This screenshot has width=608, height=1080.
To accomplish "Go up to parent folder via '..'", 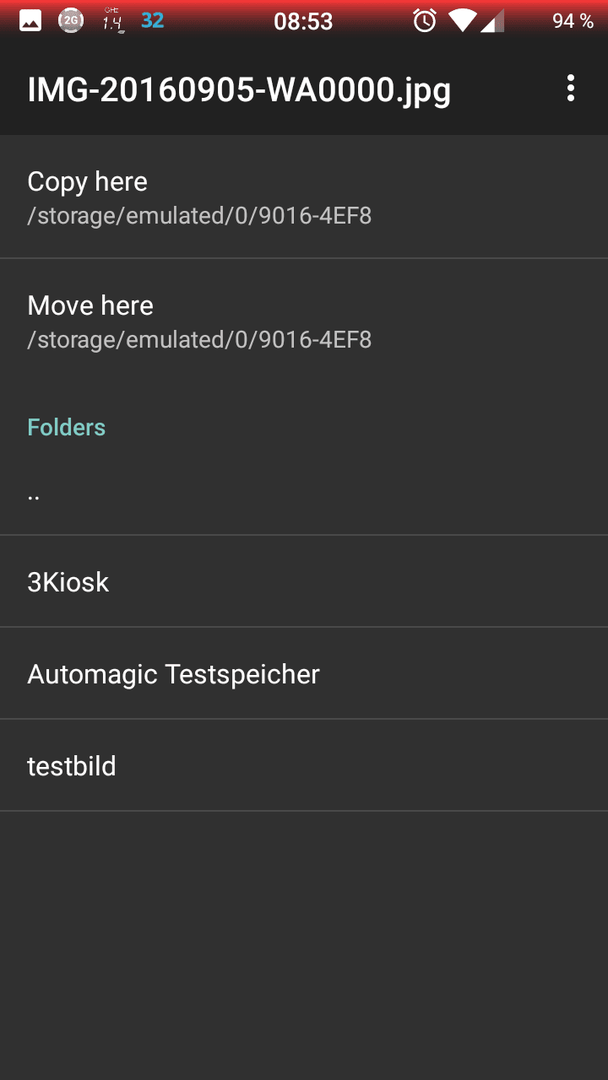I will [x=304, y=497].
